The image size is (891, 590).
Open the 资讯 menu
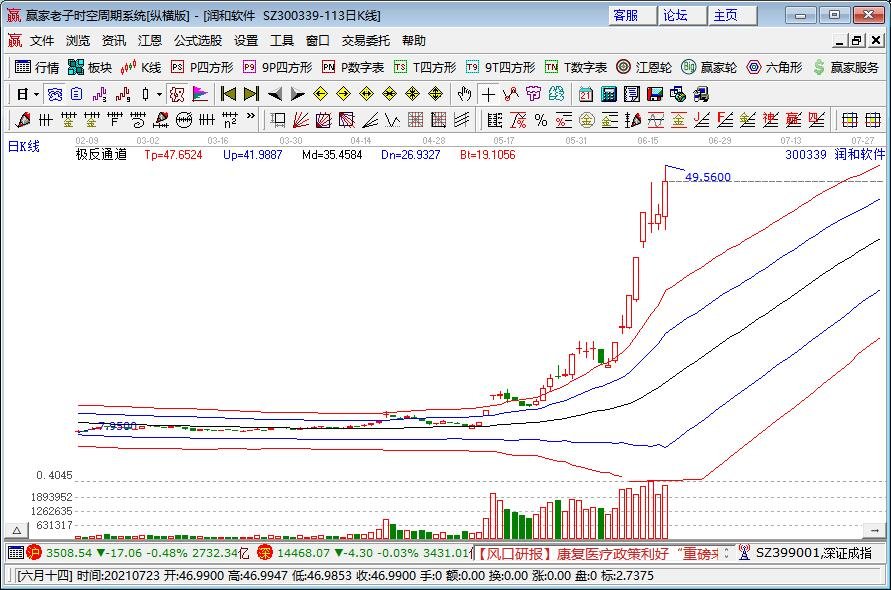(114, 41)
